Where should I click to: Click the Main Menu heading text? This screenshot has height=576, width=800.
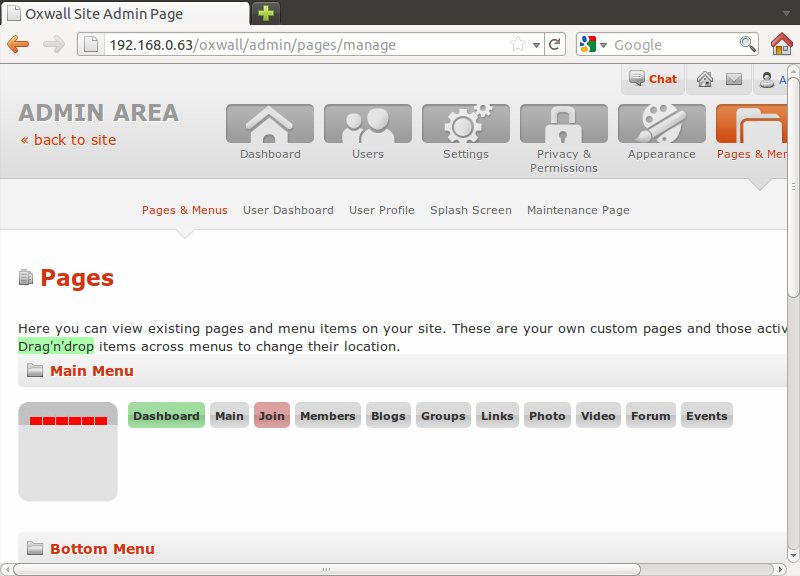pos(92,371)
